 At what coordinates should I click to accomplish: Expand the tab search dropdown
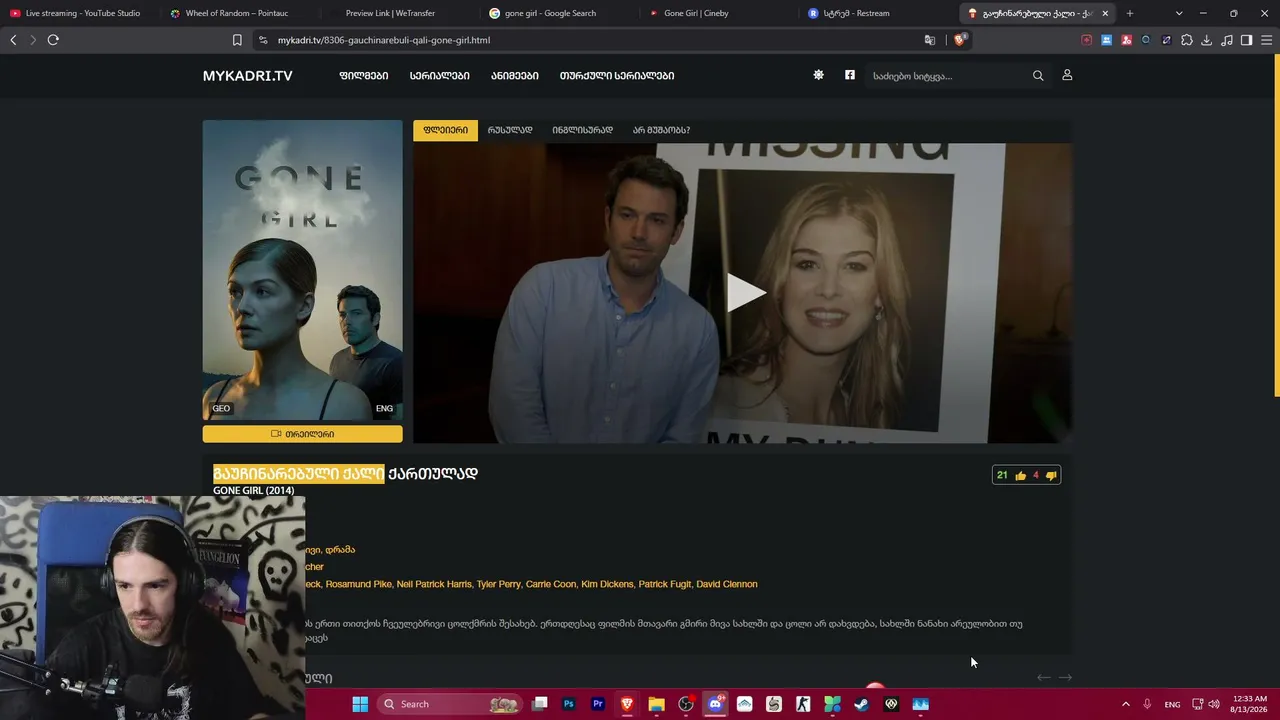click(x=1179, y=13)
